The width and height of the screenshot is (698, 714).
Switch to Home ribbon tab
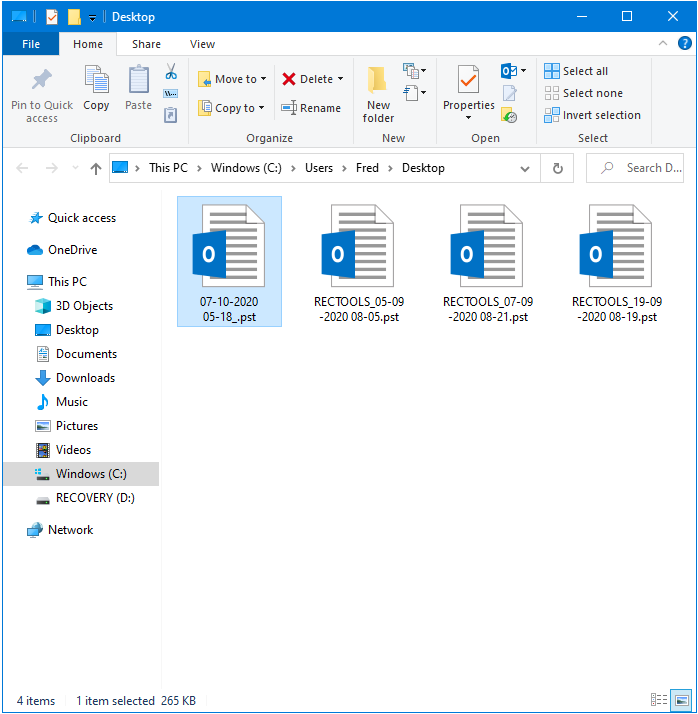click(88, 44)
